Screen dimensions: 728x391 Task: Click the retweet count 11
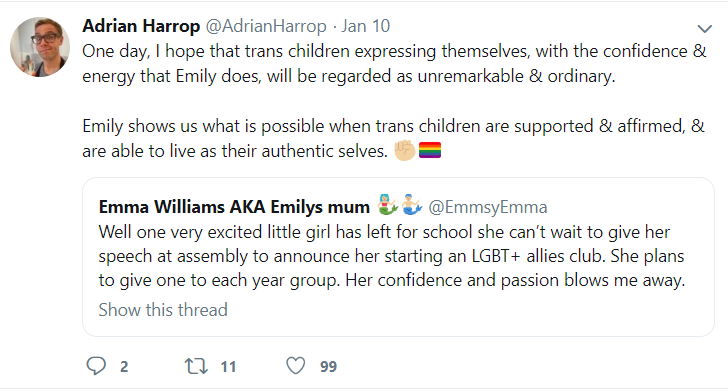228,366
